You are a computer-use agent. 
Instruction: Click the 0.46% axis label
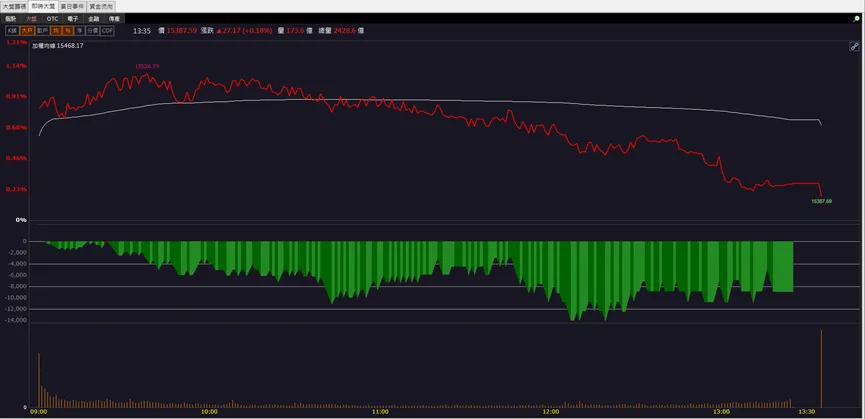pos(17,158)
